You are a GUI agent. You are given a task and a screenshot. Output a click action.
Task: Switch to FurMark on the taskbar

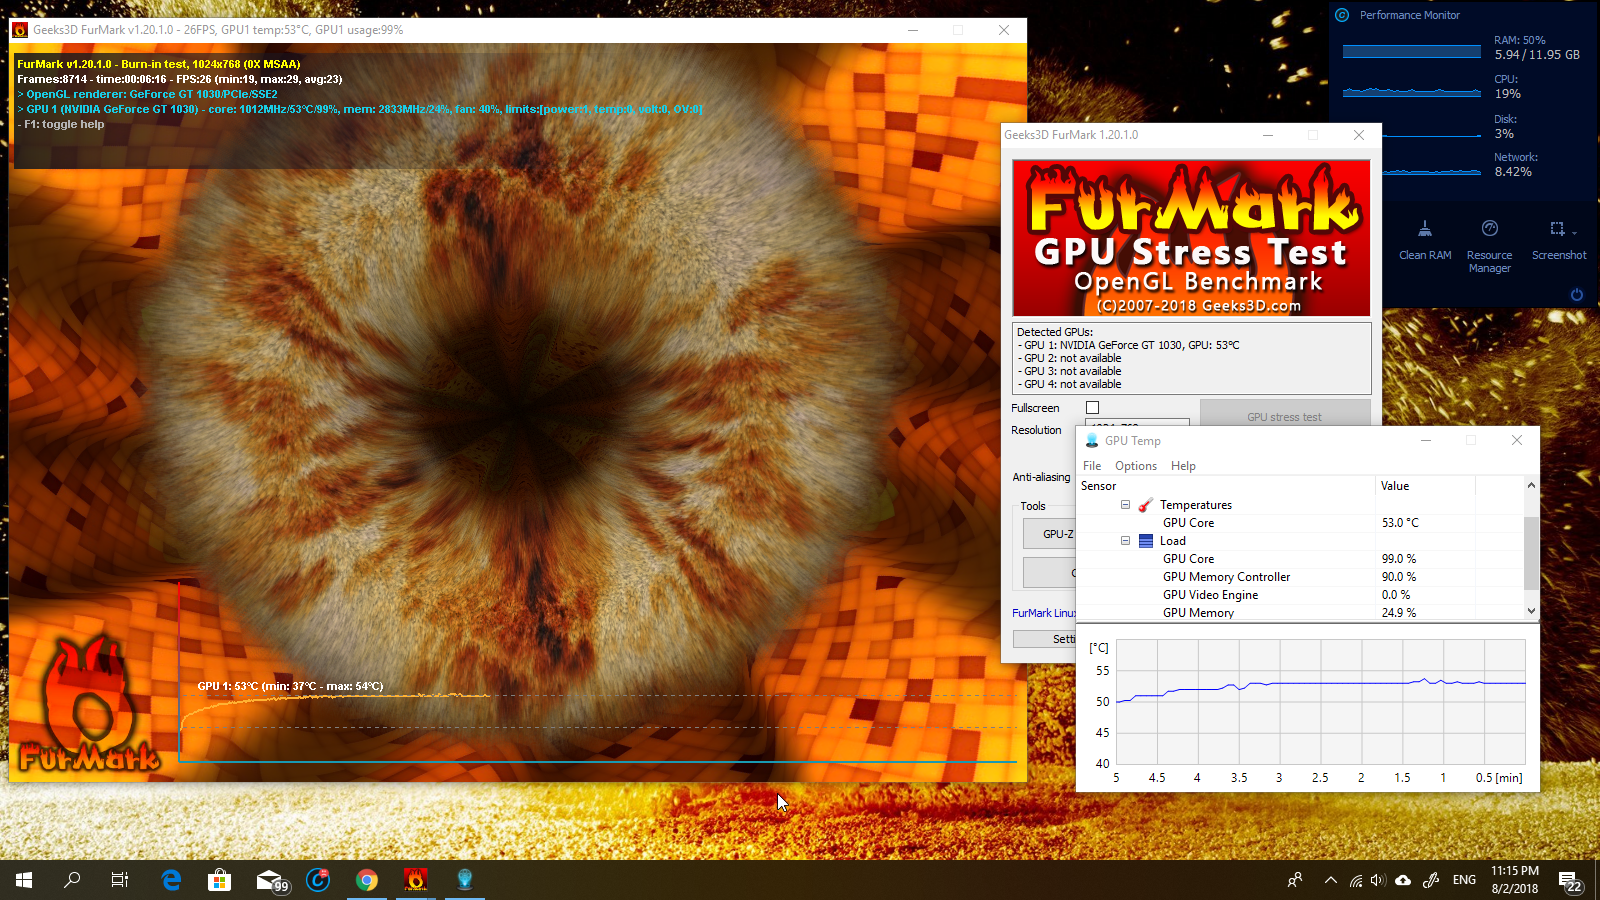415,880
